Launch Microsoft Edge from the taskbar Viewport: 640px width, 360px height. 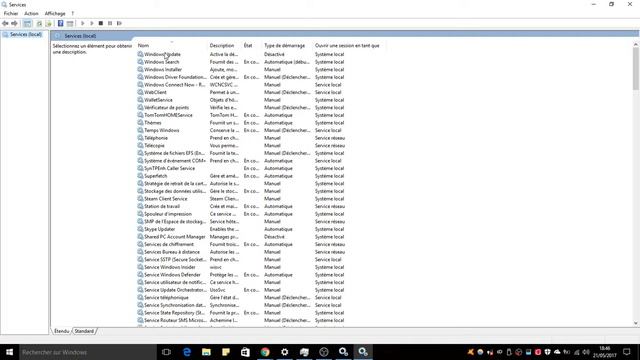point(187,352)
